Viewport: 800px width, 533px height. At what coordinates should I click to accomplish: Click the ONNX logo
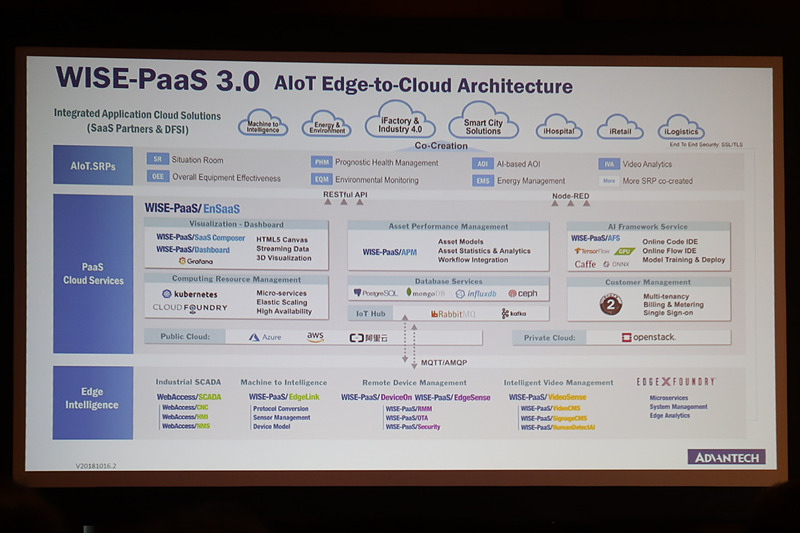coord(616,264)
